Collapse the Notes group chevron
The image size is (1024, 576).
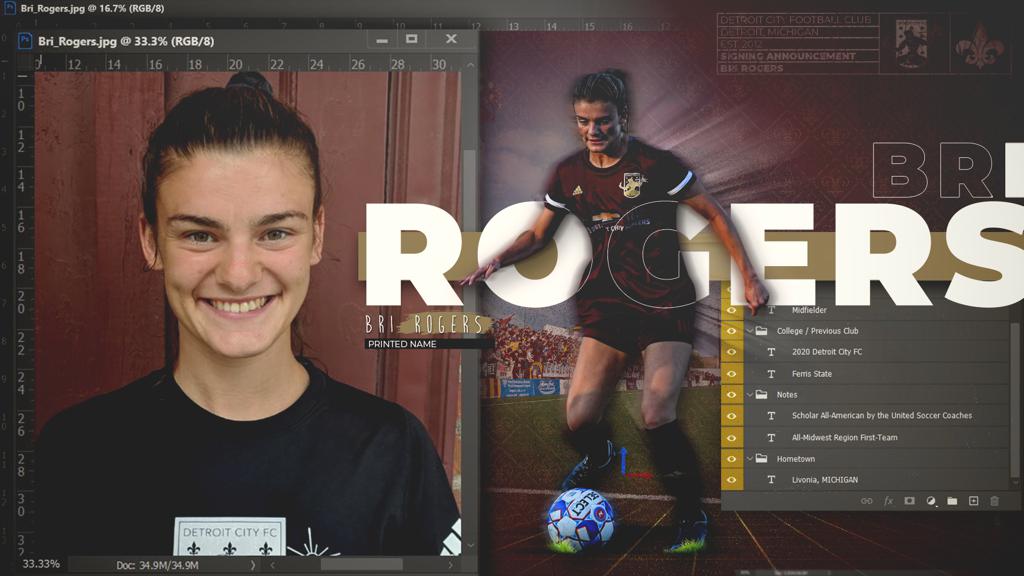[750, 394]
